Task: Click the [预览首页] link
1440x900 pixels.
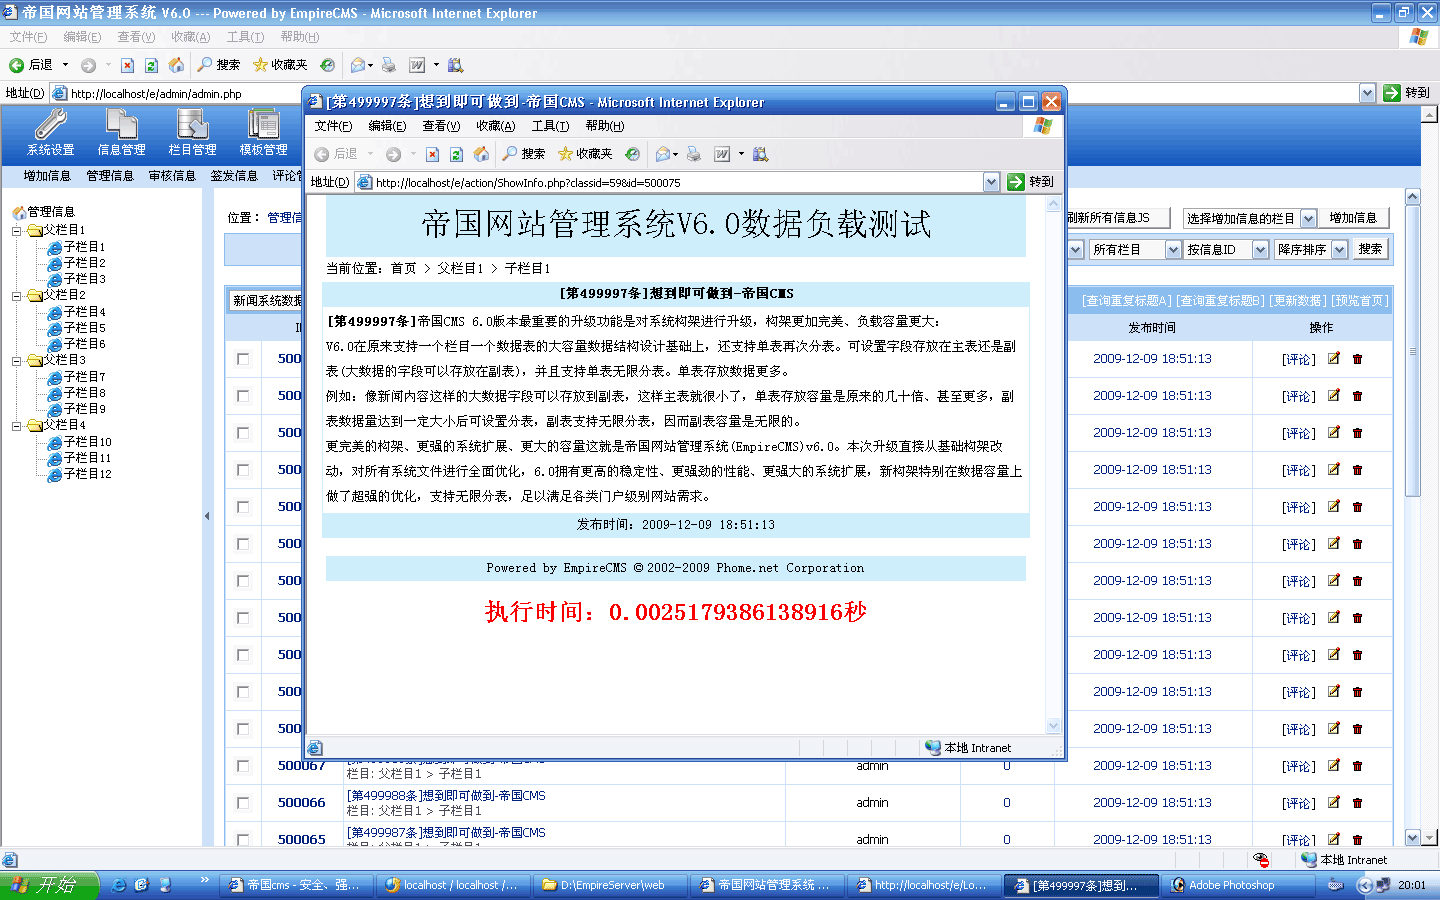Action: point(1359,301)
